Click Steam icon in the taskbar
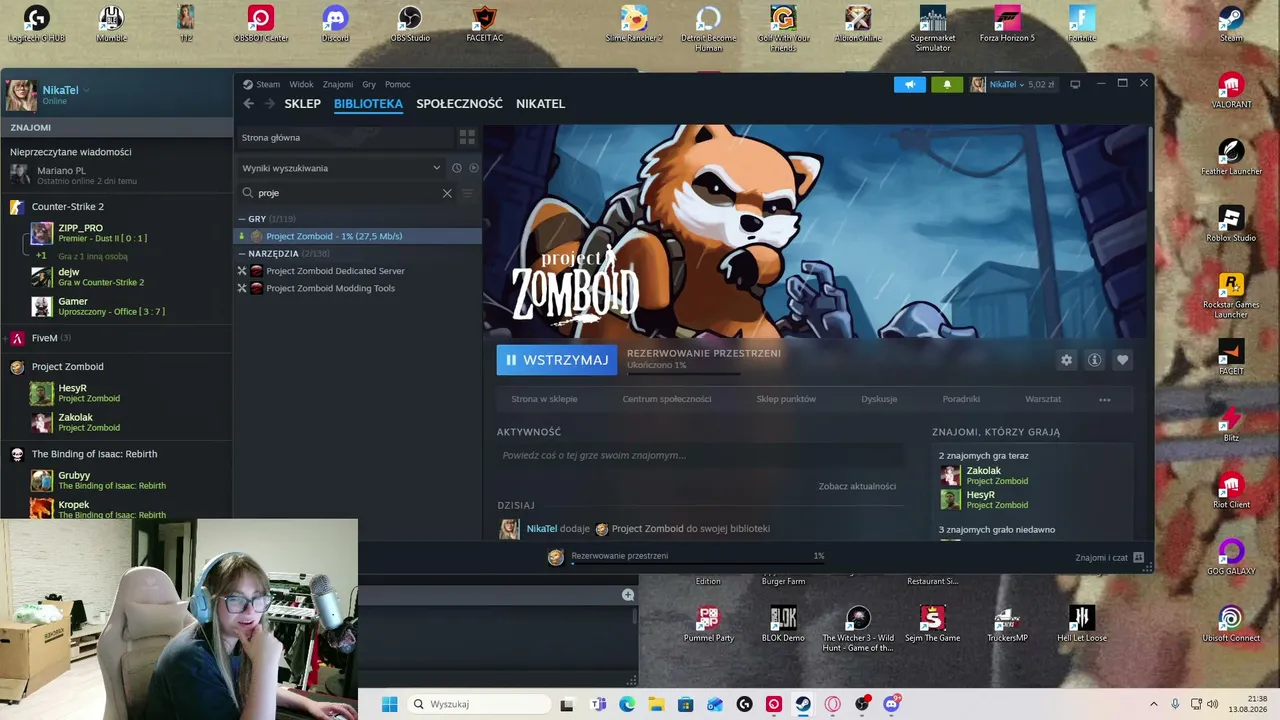The height and width of the screenshot is (720, 1280). [803, 704]
